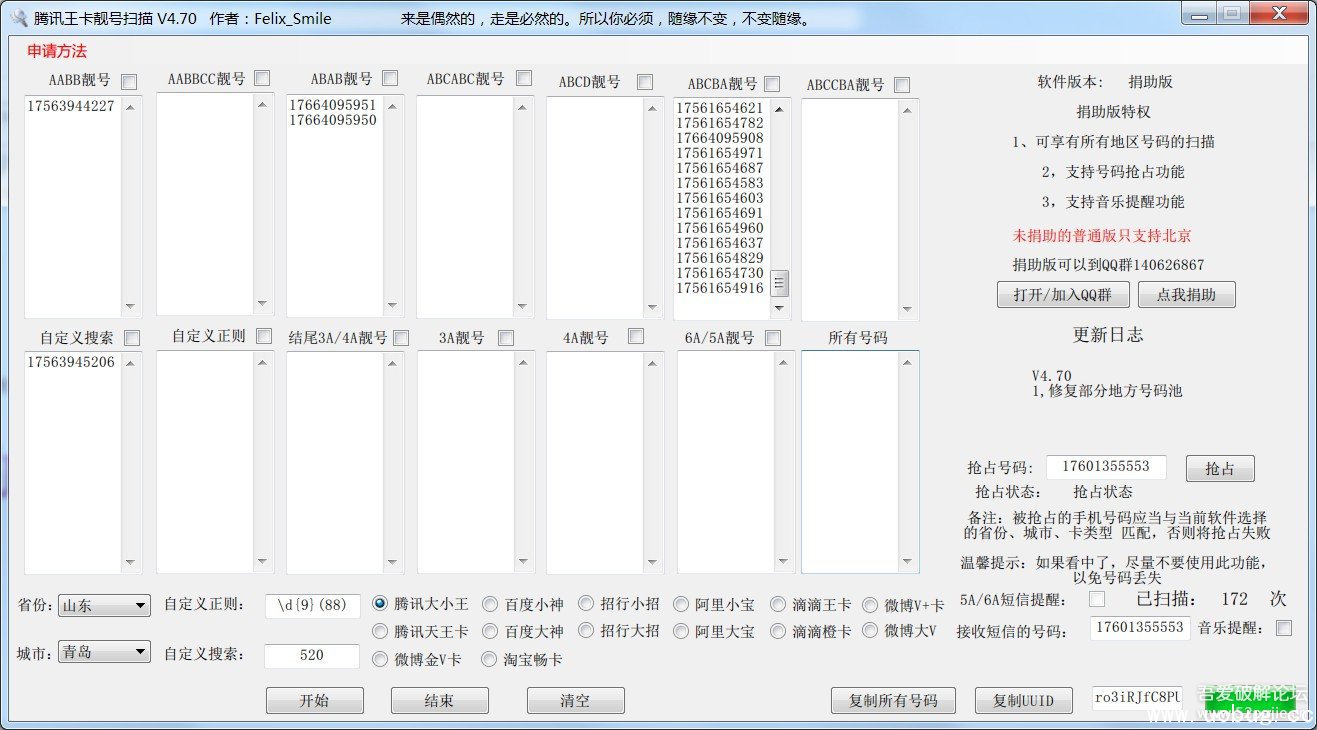This screenshot has height=730, width=1317.
Task: Enable the AABBCC靓号 checkbox
Action: pos(262,78)
